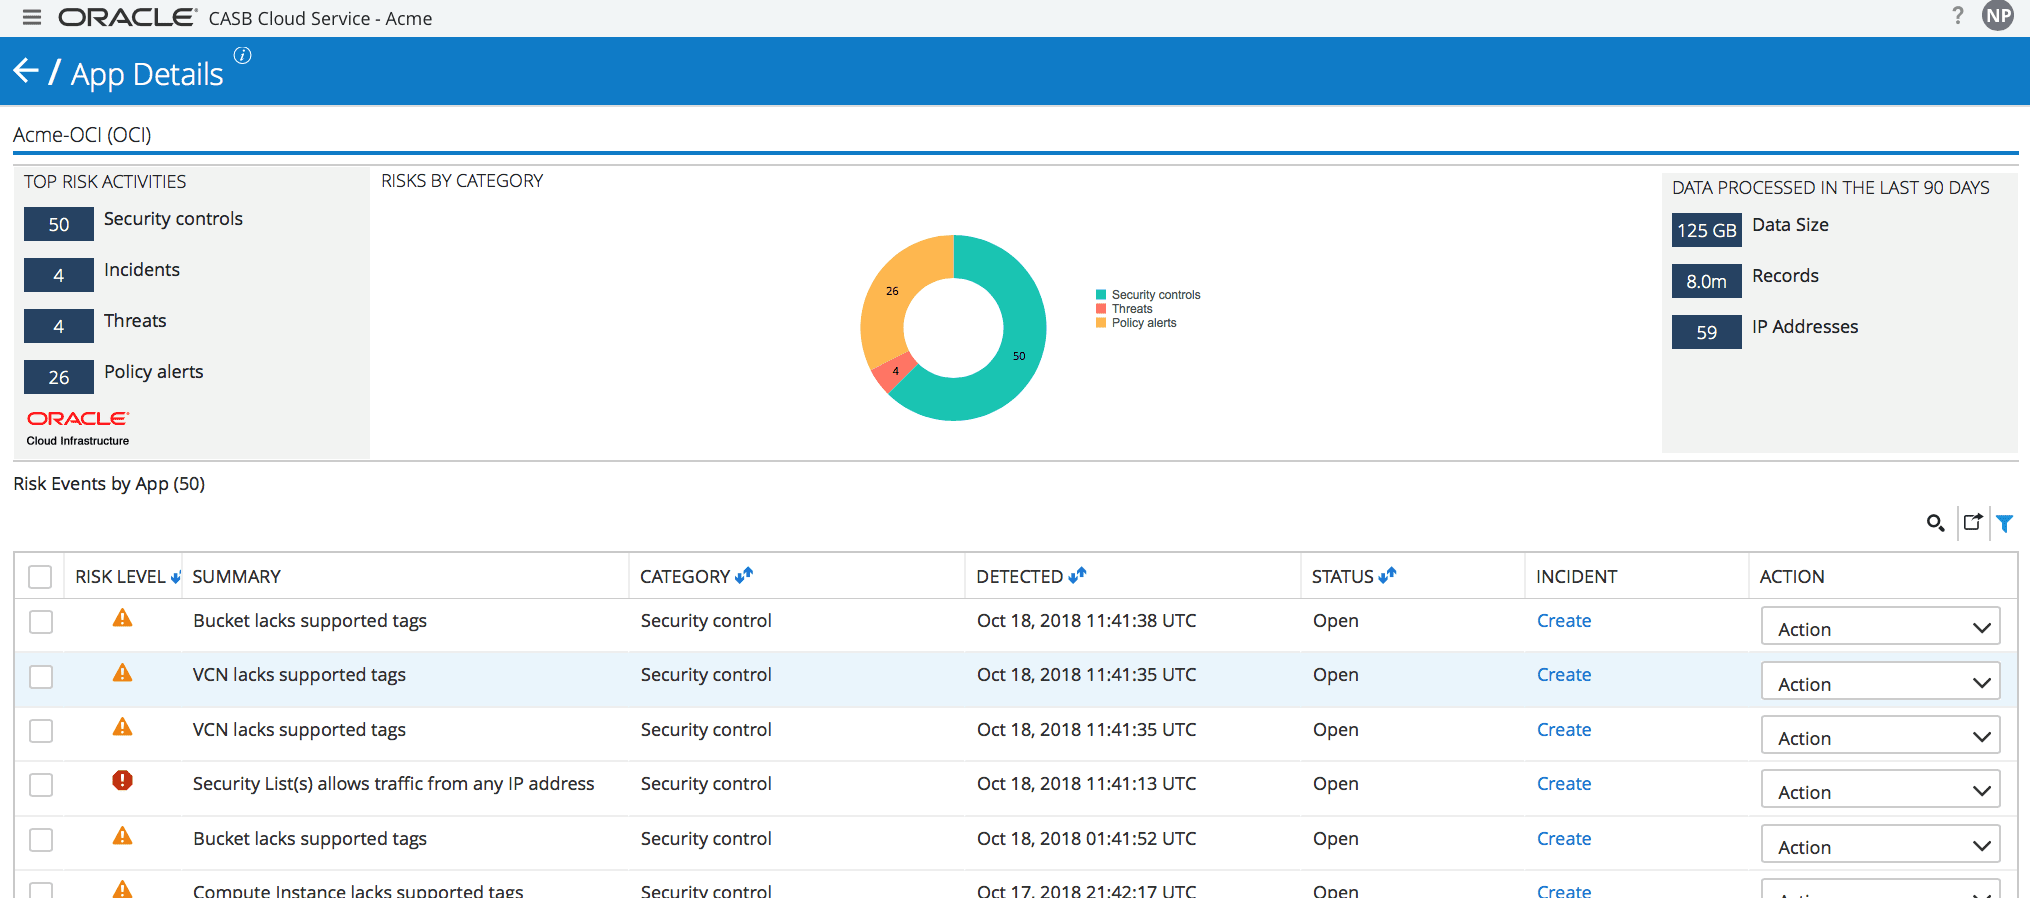Image resolution: width=2030 pixels, height=898 pixels.
Task: Click the RISKS BY CATEGORY heading
Action: 462,181
